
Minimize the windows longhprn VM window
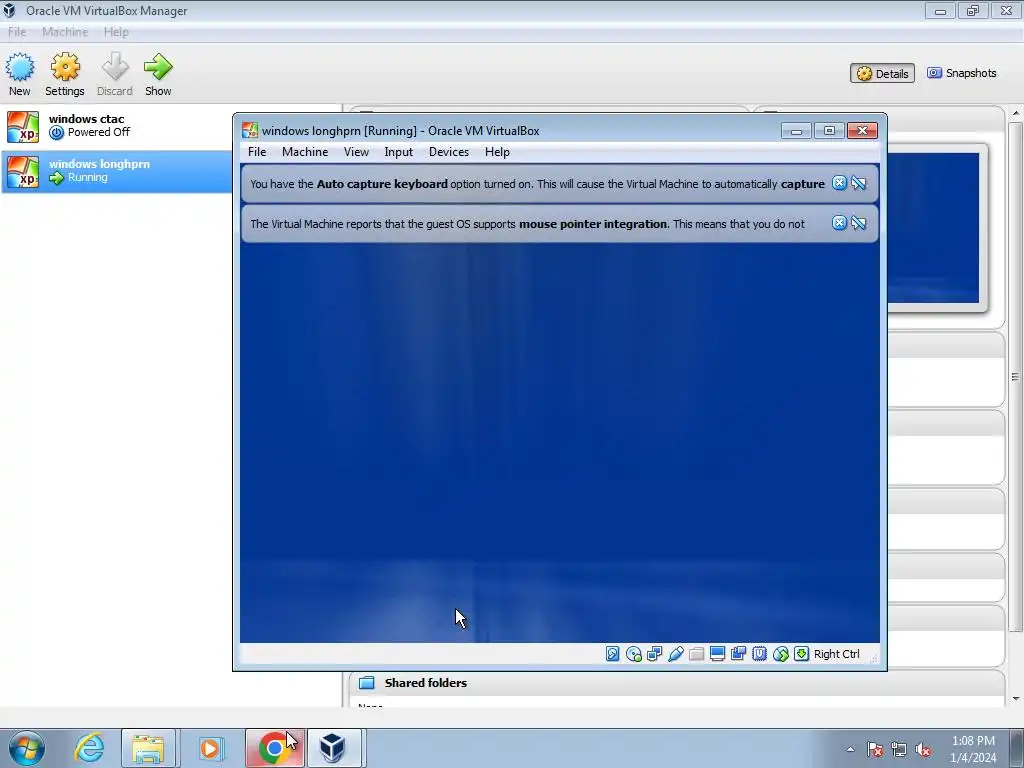coord(796,131)
